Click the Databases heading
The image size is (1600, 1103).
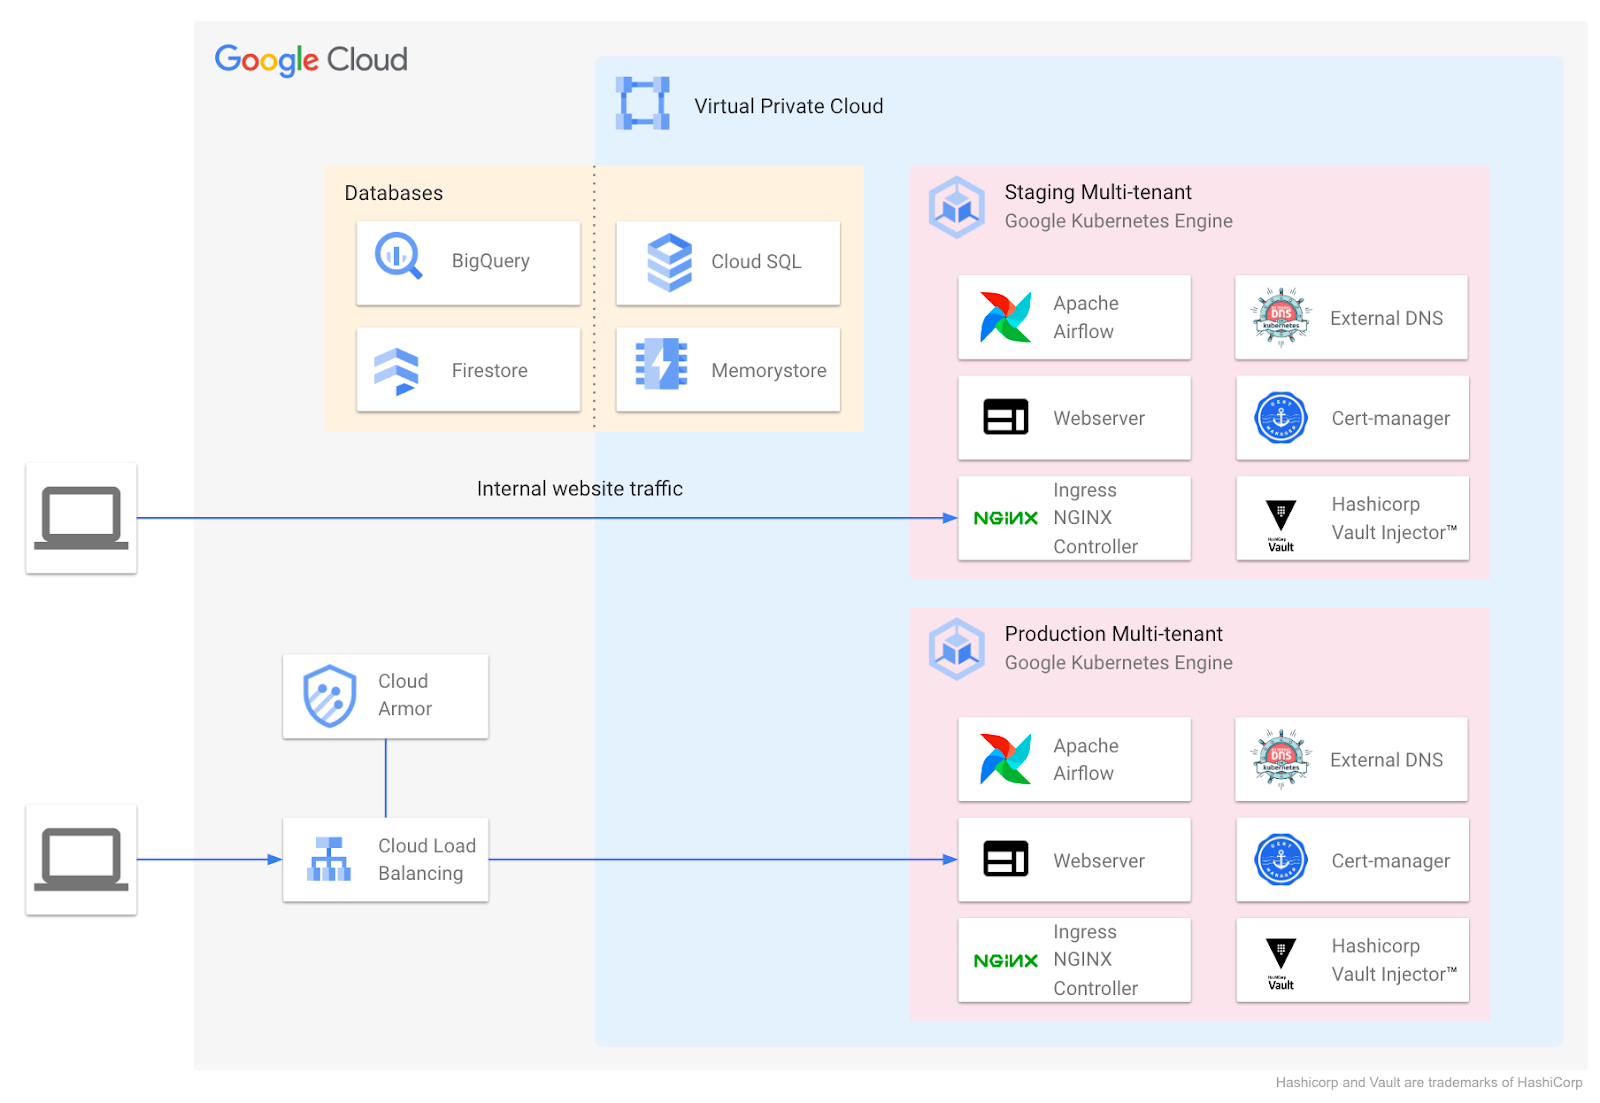point(393,193)
